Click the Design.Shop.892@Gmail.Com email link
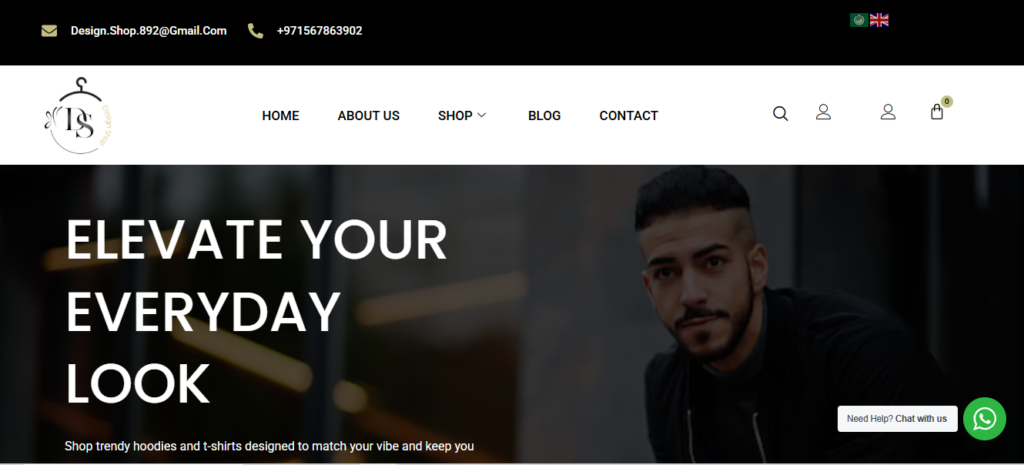 148,31
